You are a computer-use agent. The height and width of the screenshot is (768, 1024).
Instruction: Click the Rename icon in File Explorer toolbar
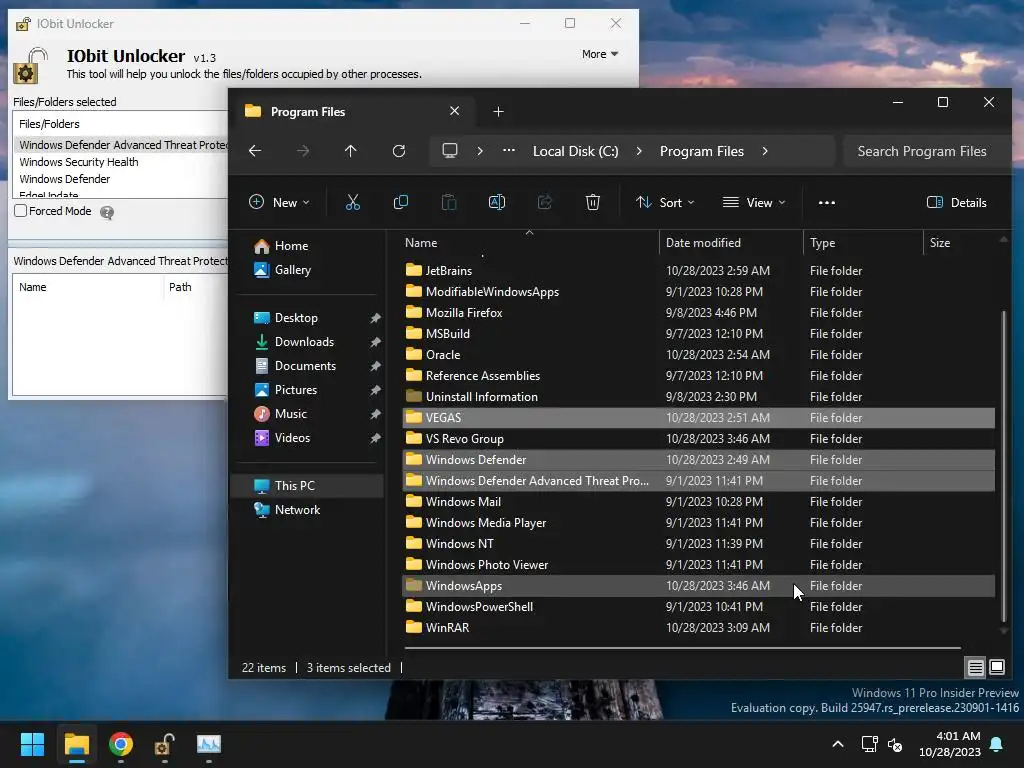coord(497,202)
